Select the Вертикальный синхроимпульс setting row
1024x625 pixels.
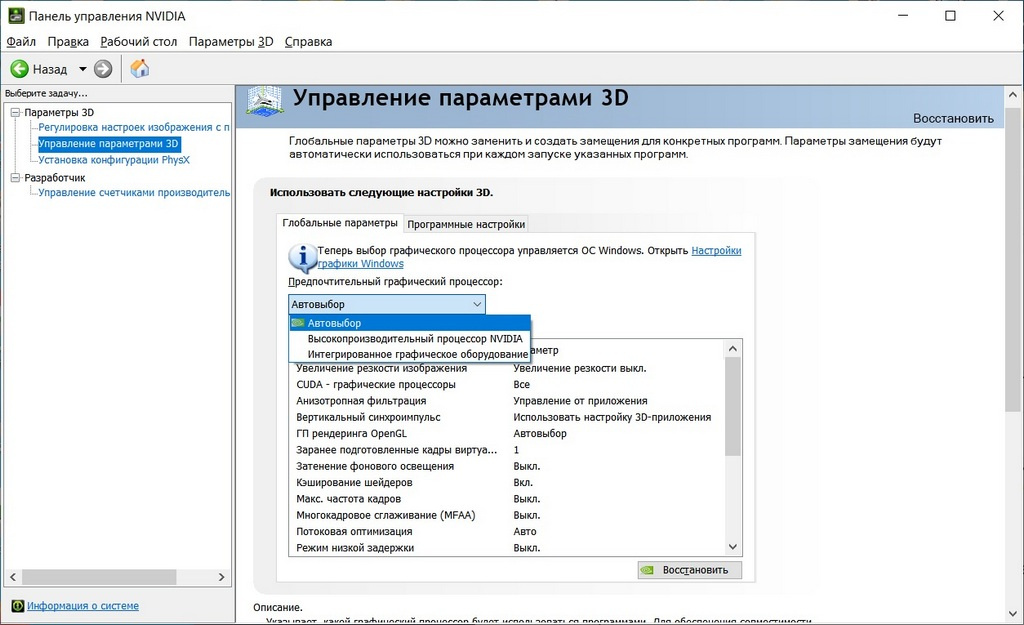tap(507, 417)
